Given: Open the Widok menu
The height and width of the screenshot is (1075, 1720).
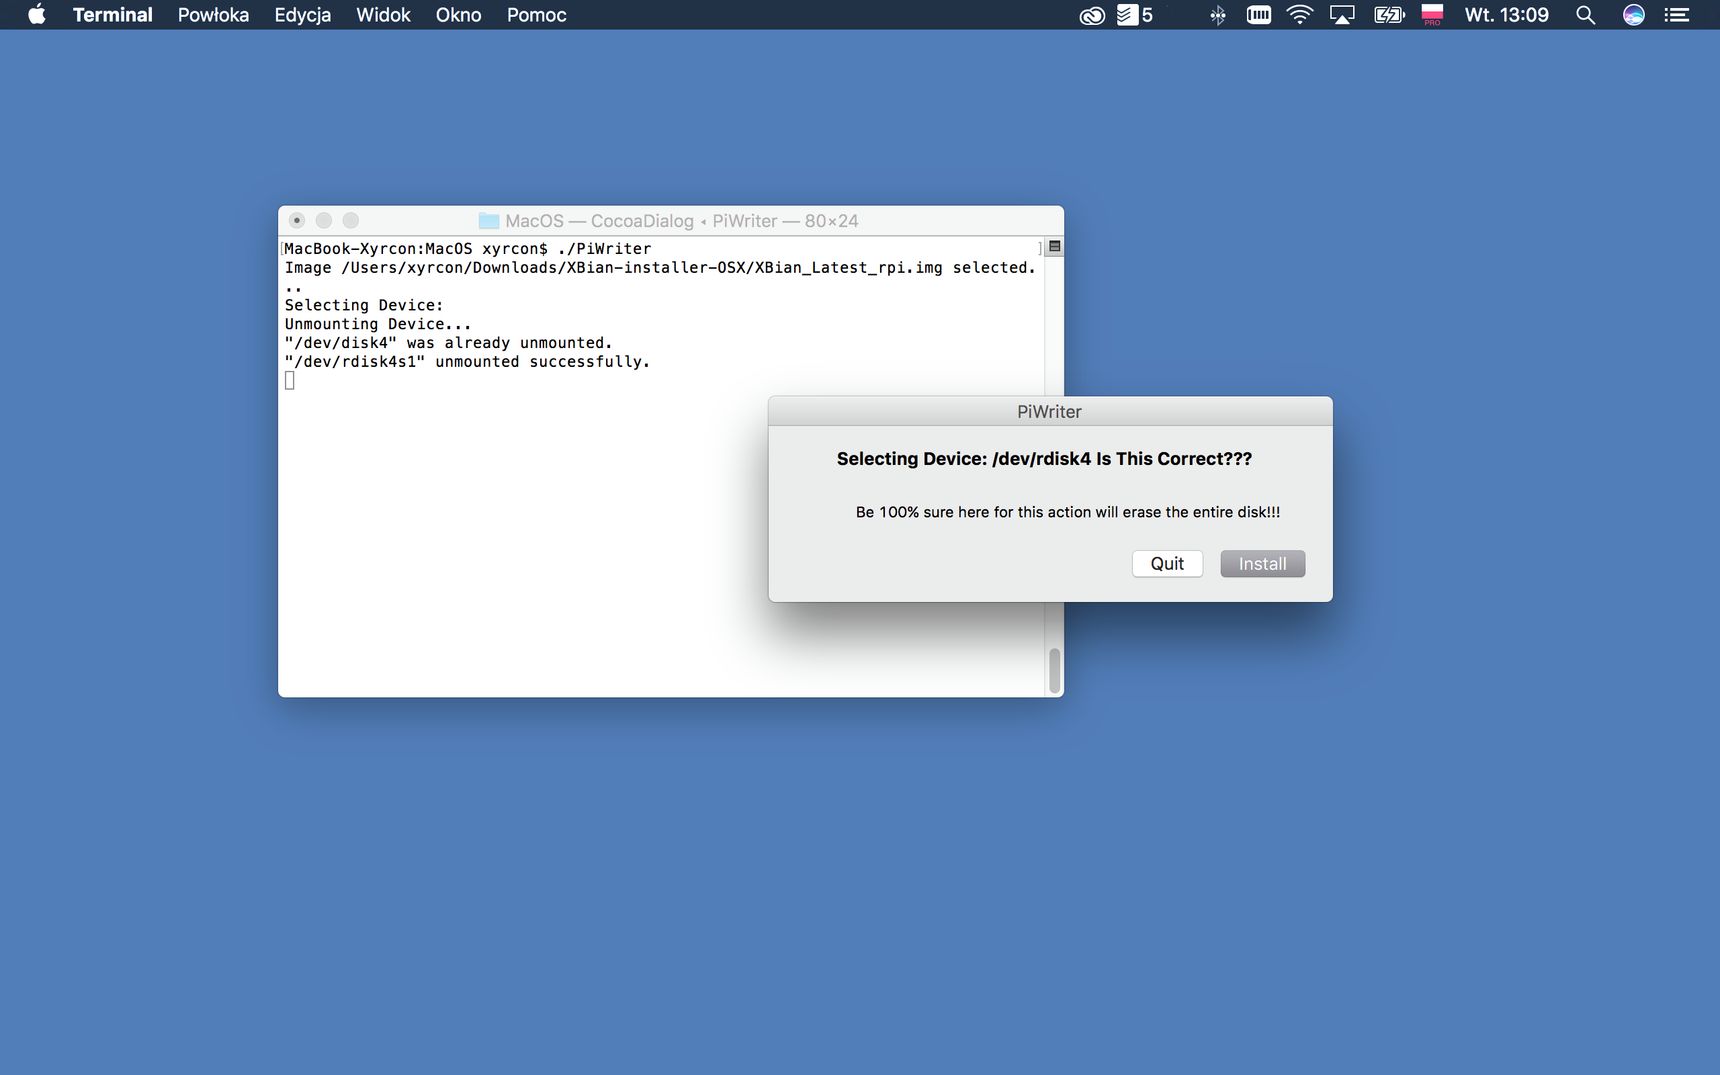Looking at the screenshot, I should click(x=383, y=15).
